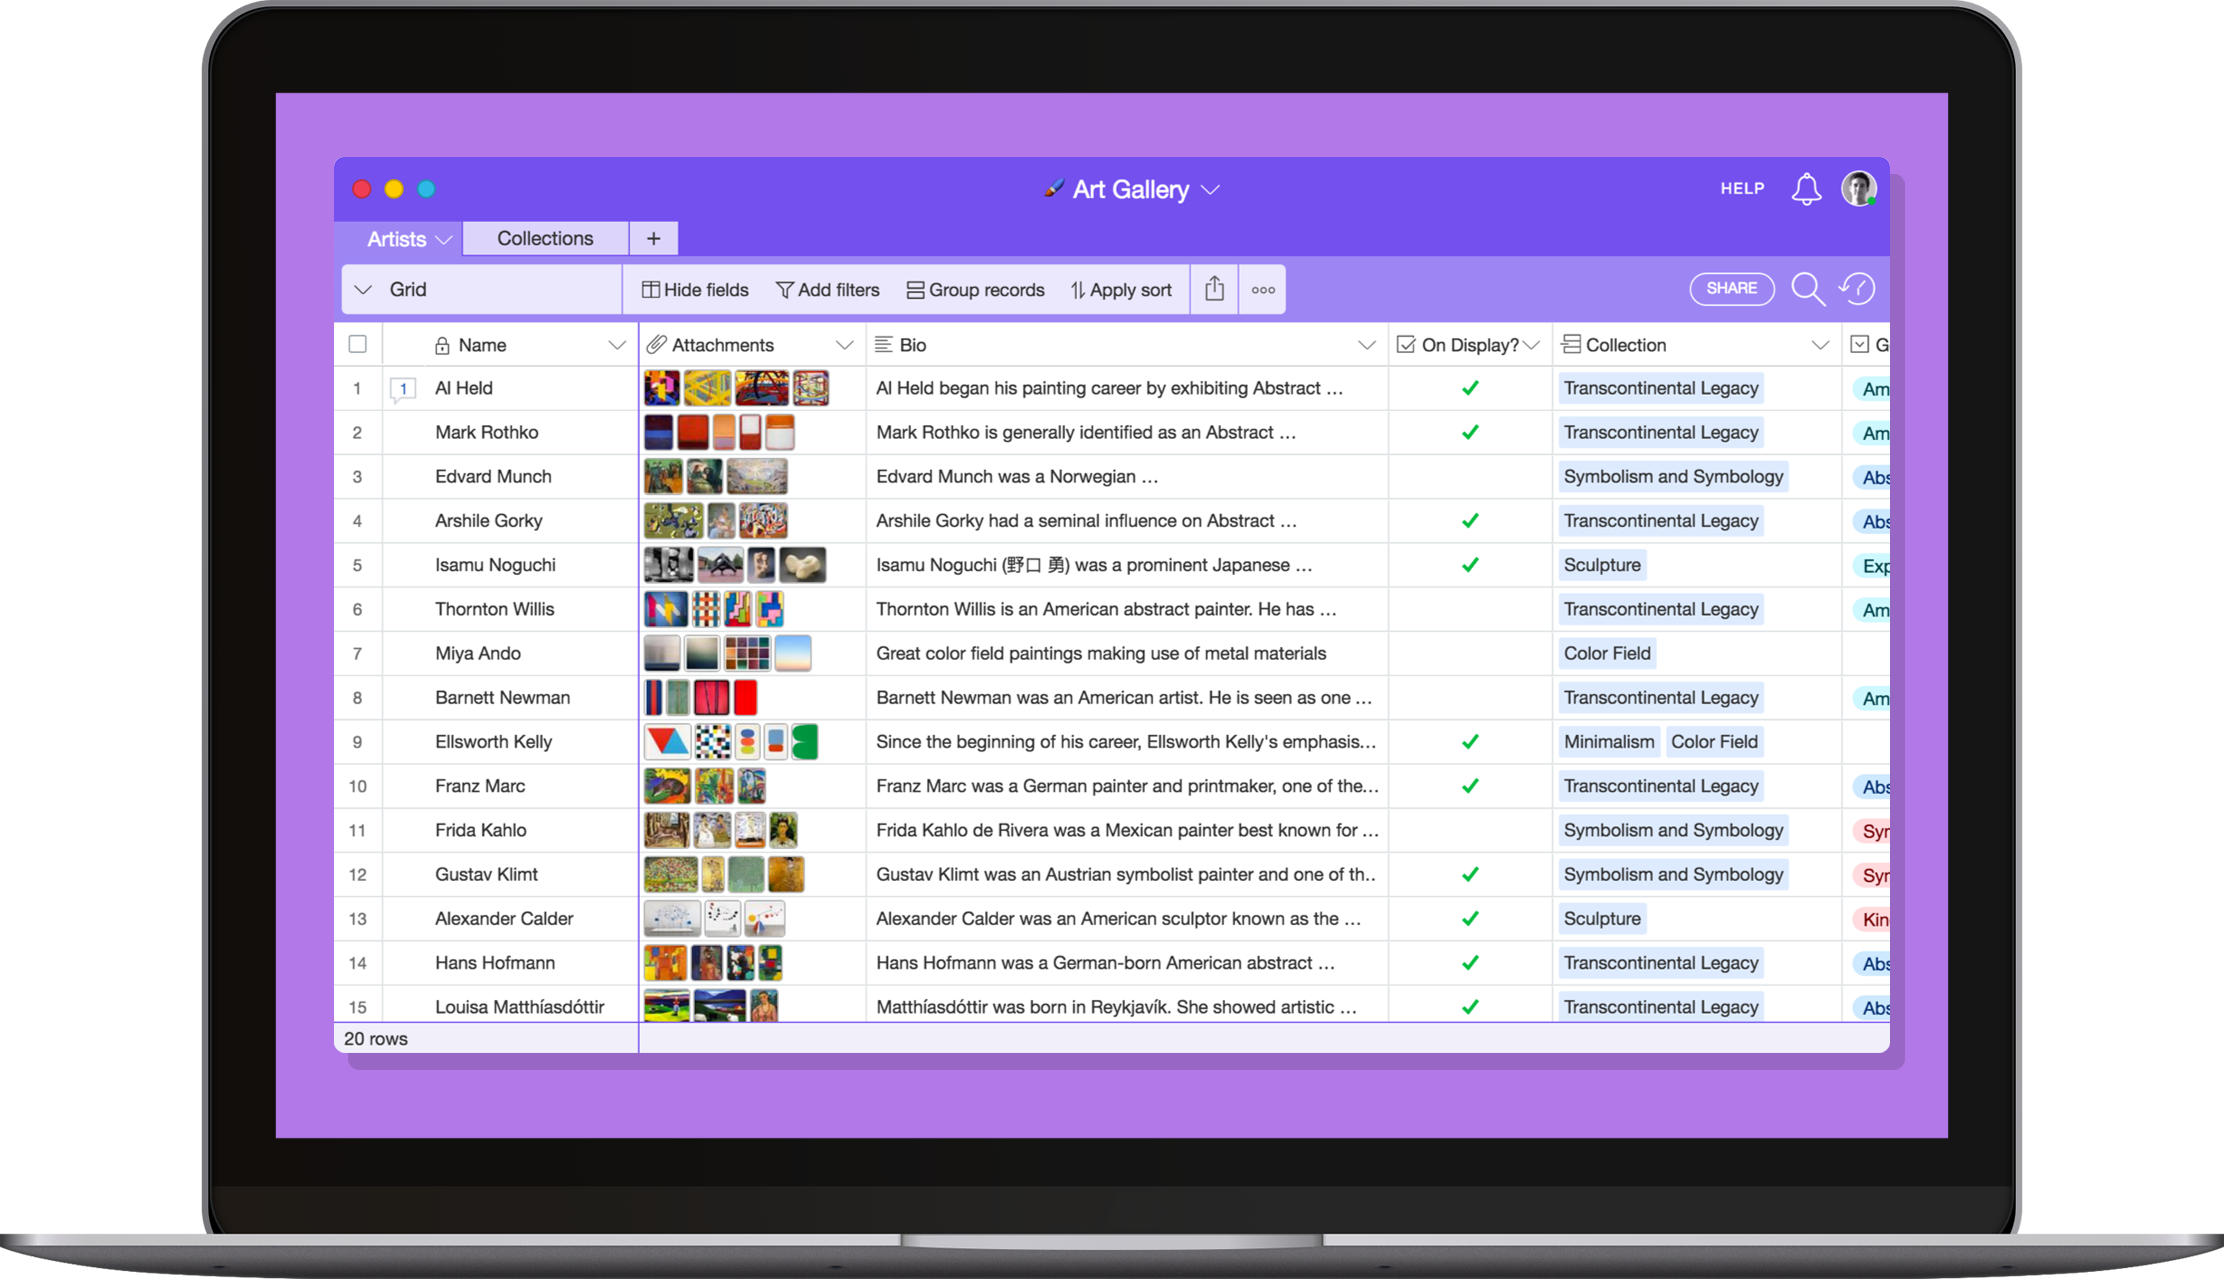Open Ellsworth Kelly's first attachment thumbnail
Image resolution: width=2224 pixels, height=1279 pixels.
[x=667, y=742]
